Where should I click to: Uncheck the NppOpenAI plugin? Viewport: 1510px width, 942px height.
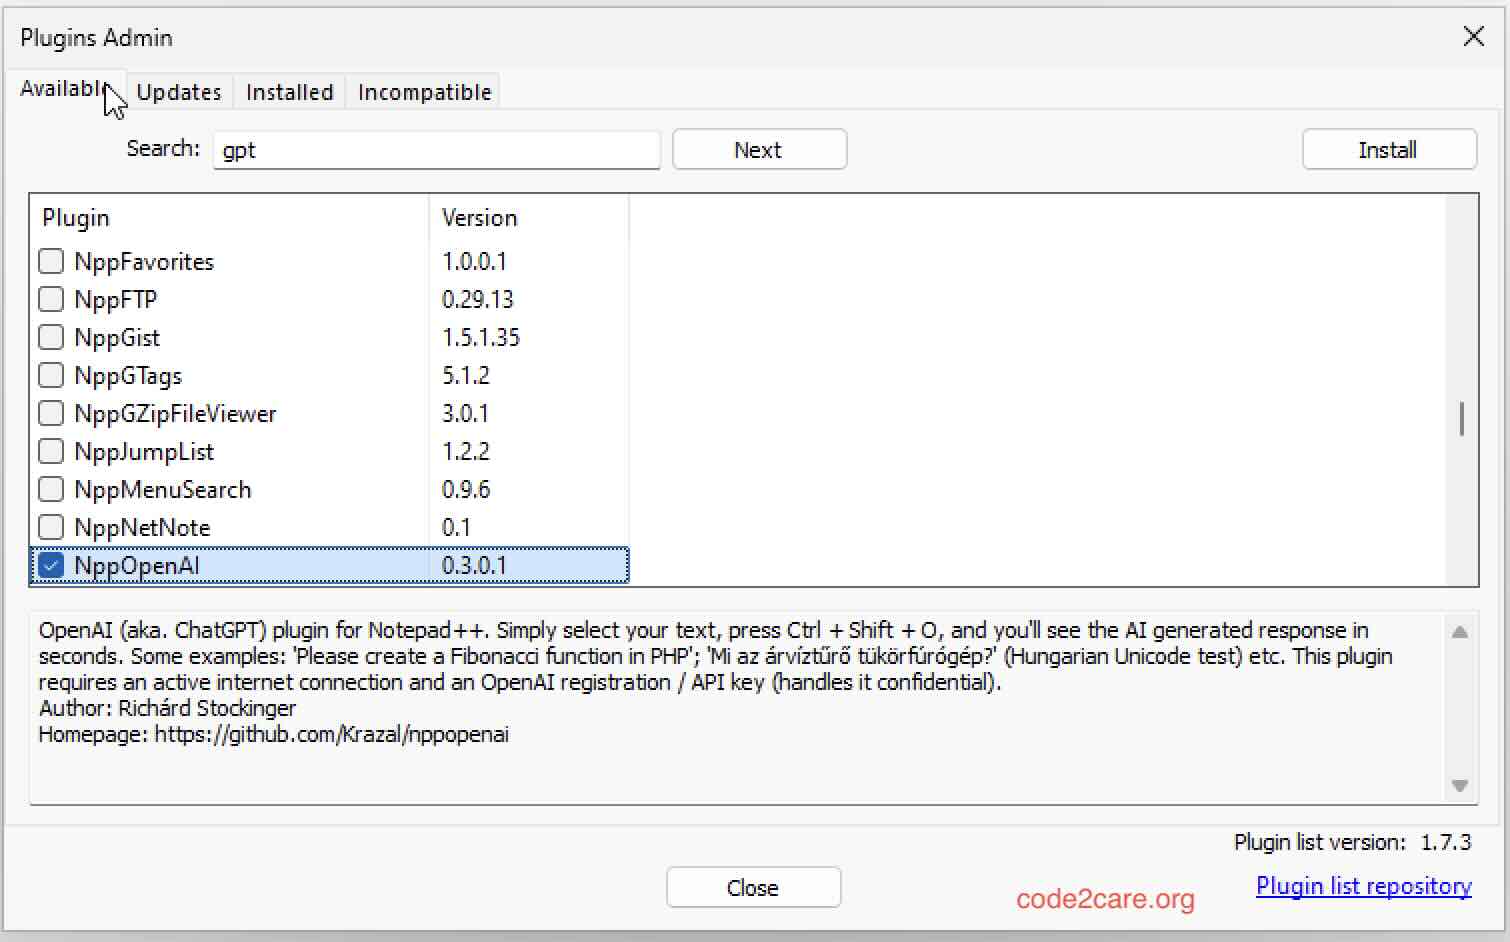click(51, 565)
